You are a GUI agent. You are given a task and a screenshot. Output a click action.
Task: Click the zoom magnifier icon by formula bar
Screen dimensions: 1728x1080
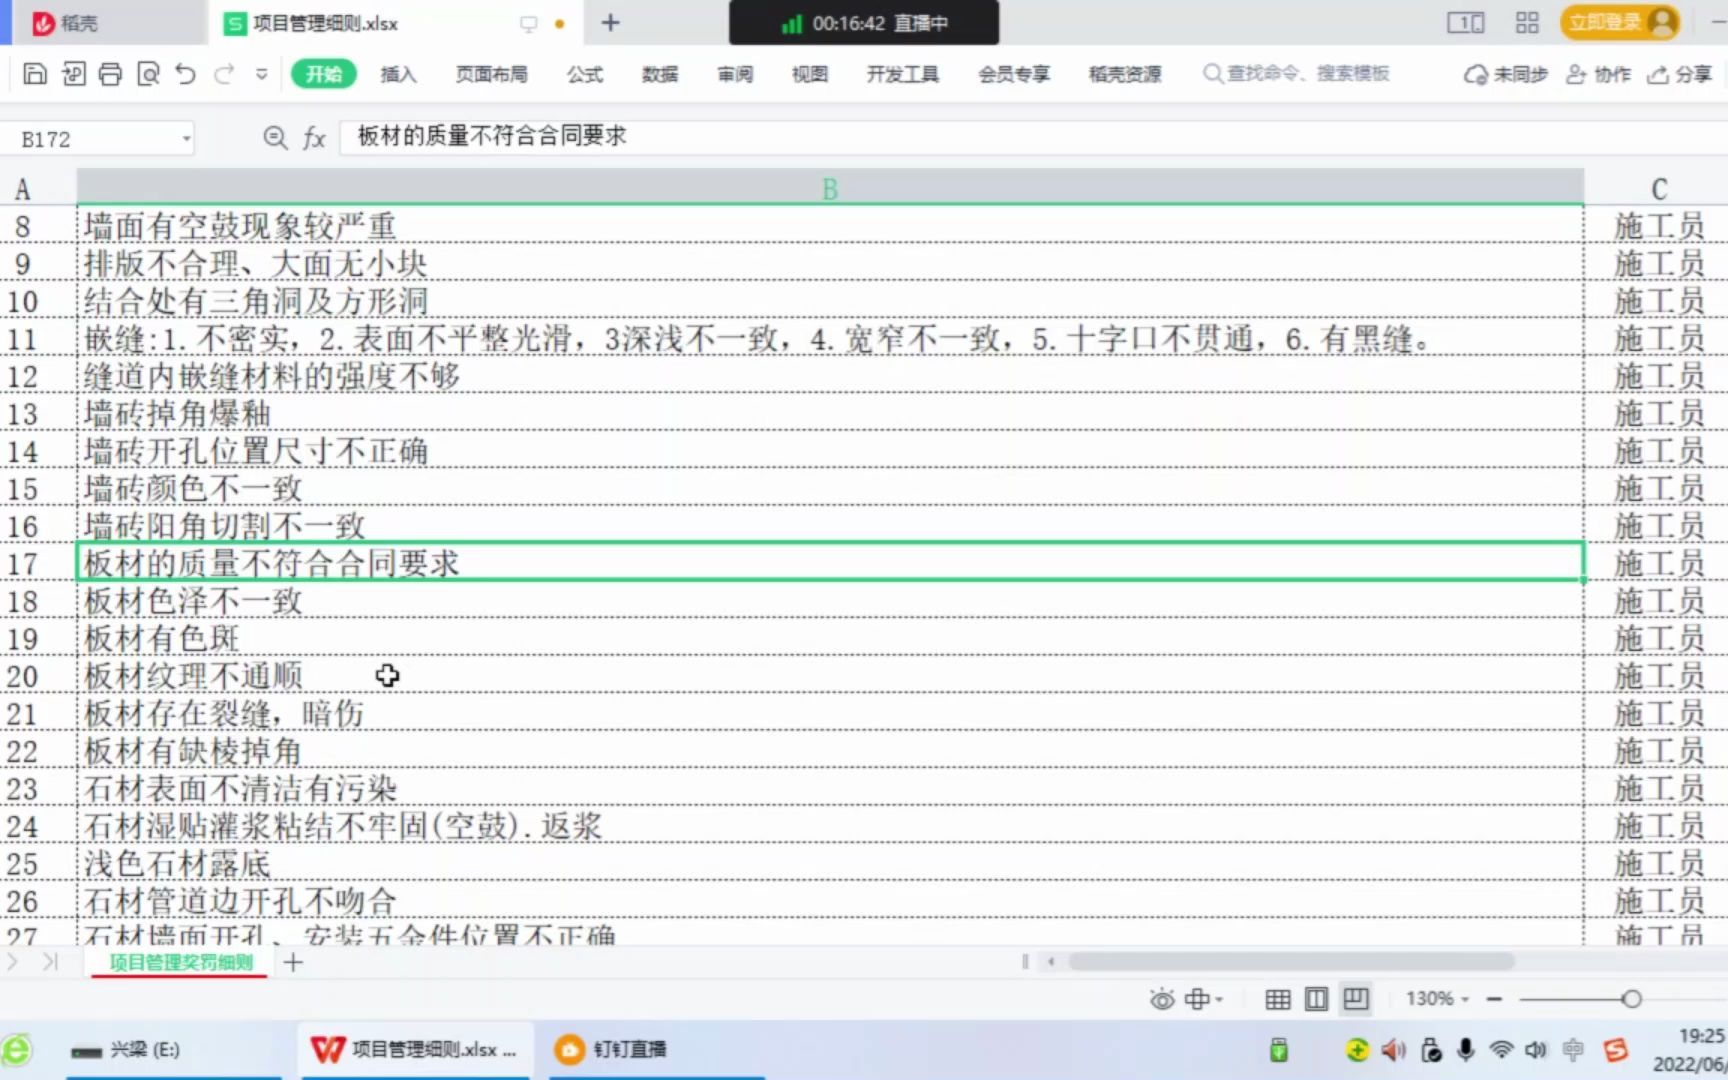click(275, 138)
